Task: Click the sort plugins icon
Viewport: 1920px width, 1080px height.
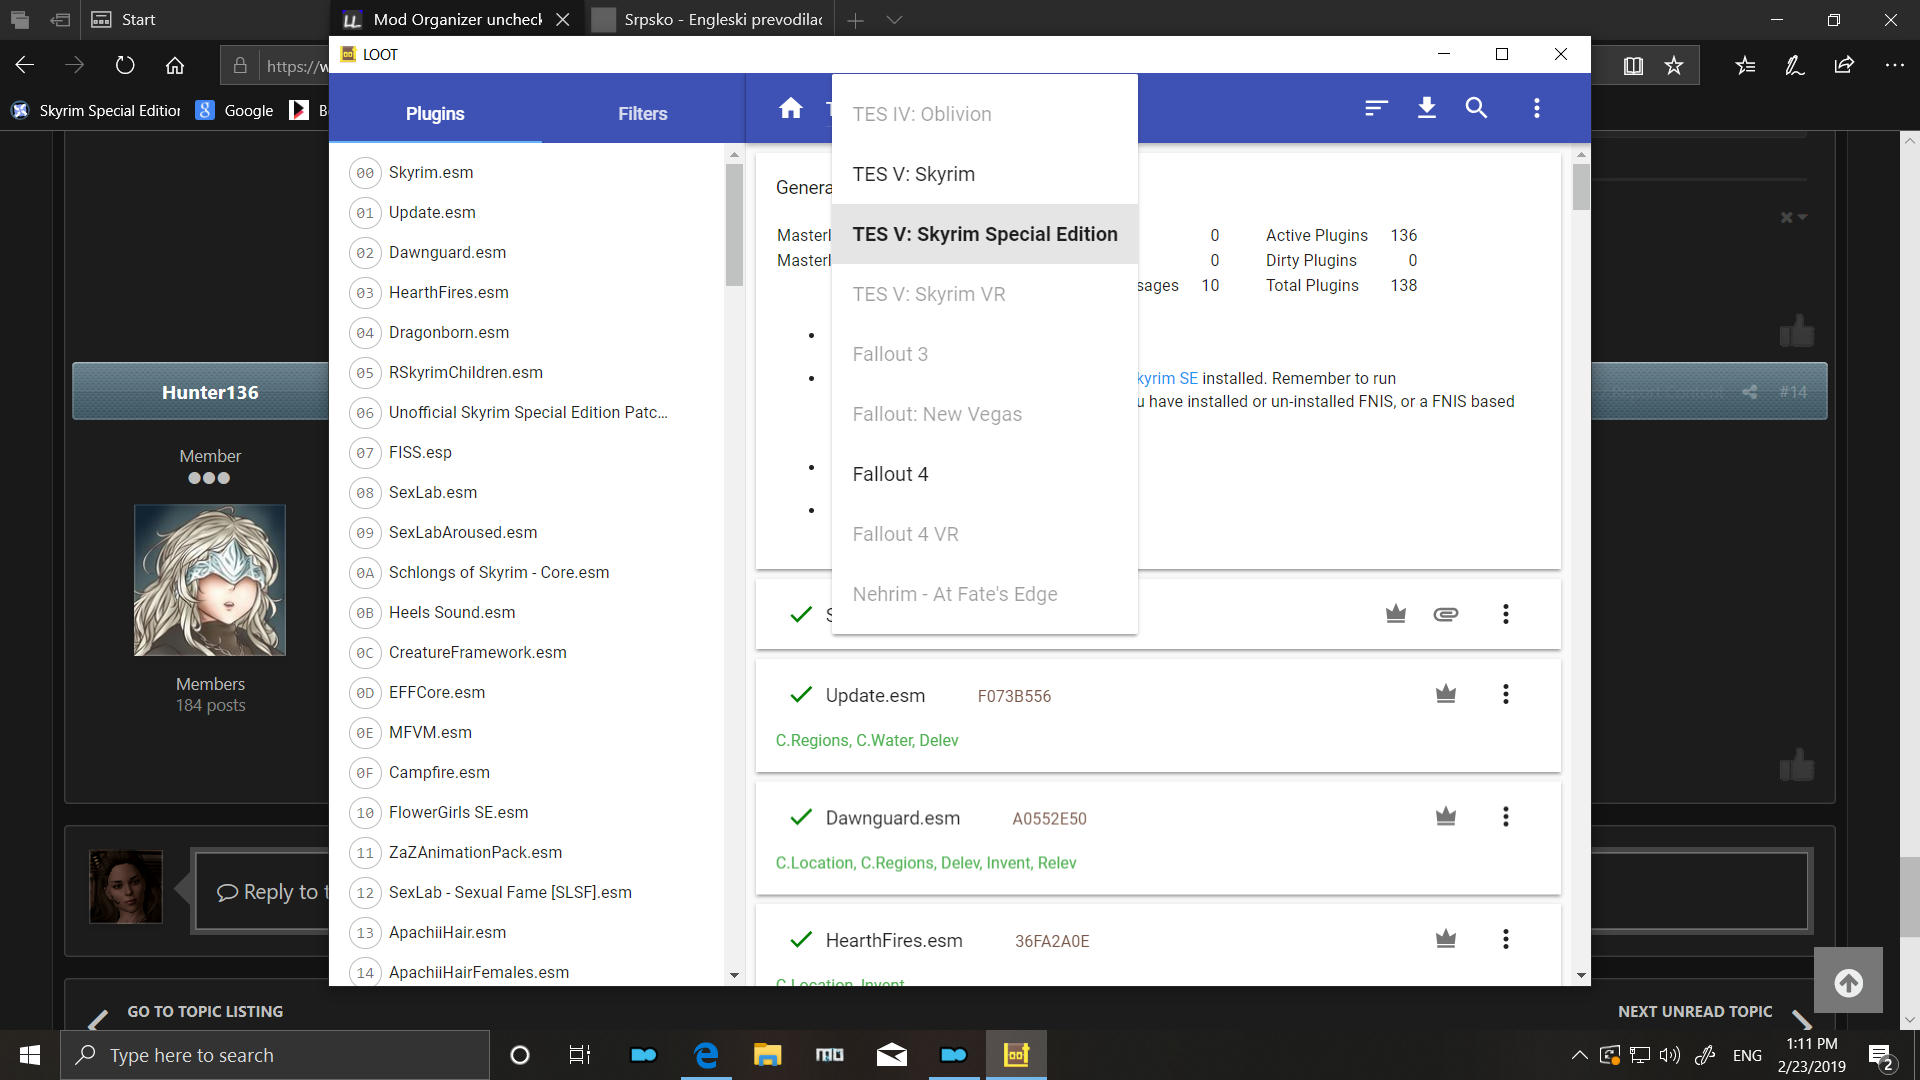Action: click(1376, 108)
